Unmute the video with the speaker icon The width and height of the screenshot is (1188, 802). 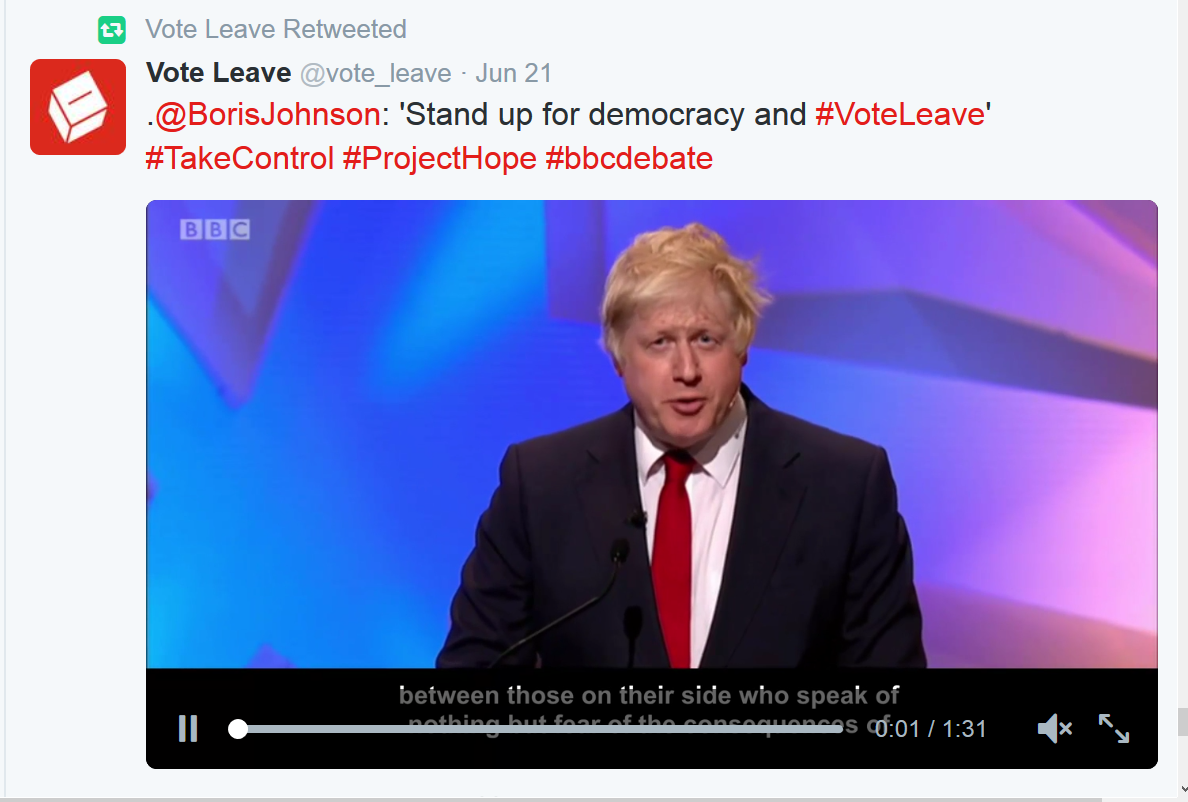point(1055,729)
